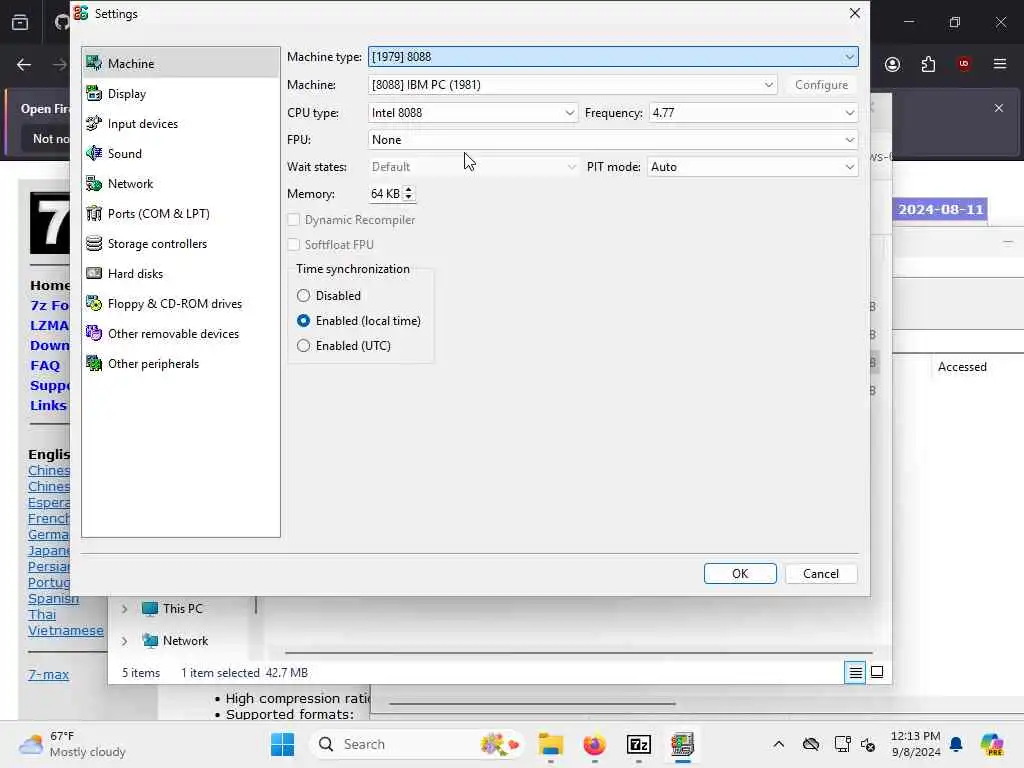Click the OK button
The image size is (1024, 768).
740,573
